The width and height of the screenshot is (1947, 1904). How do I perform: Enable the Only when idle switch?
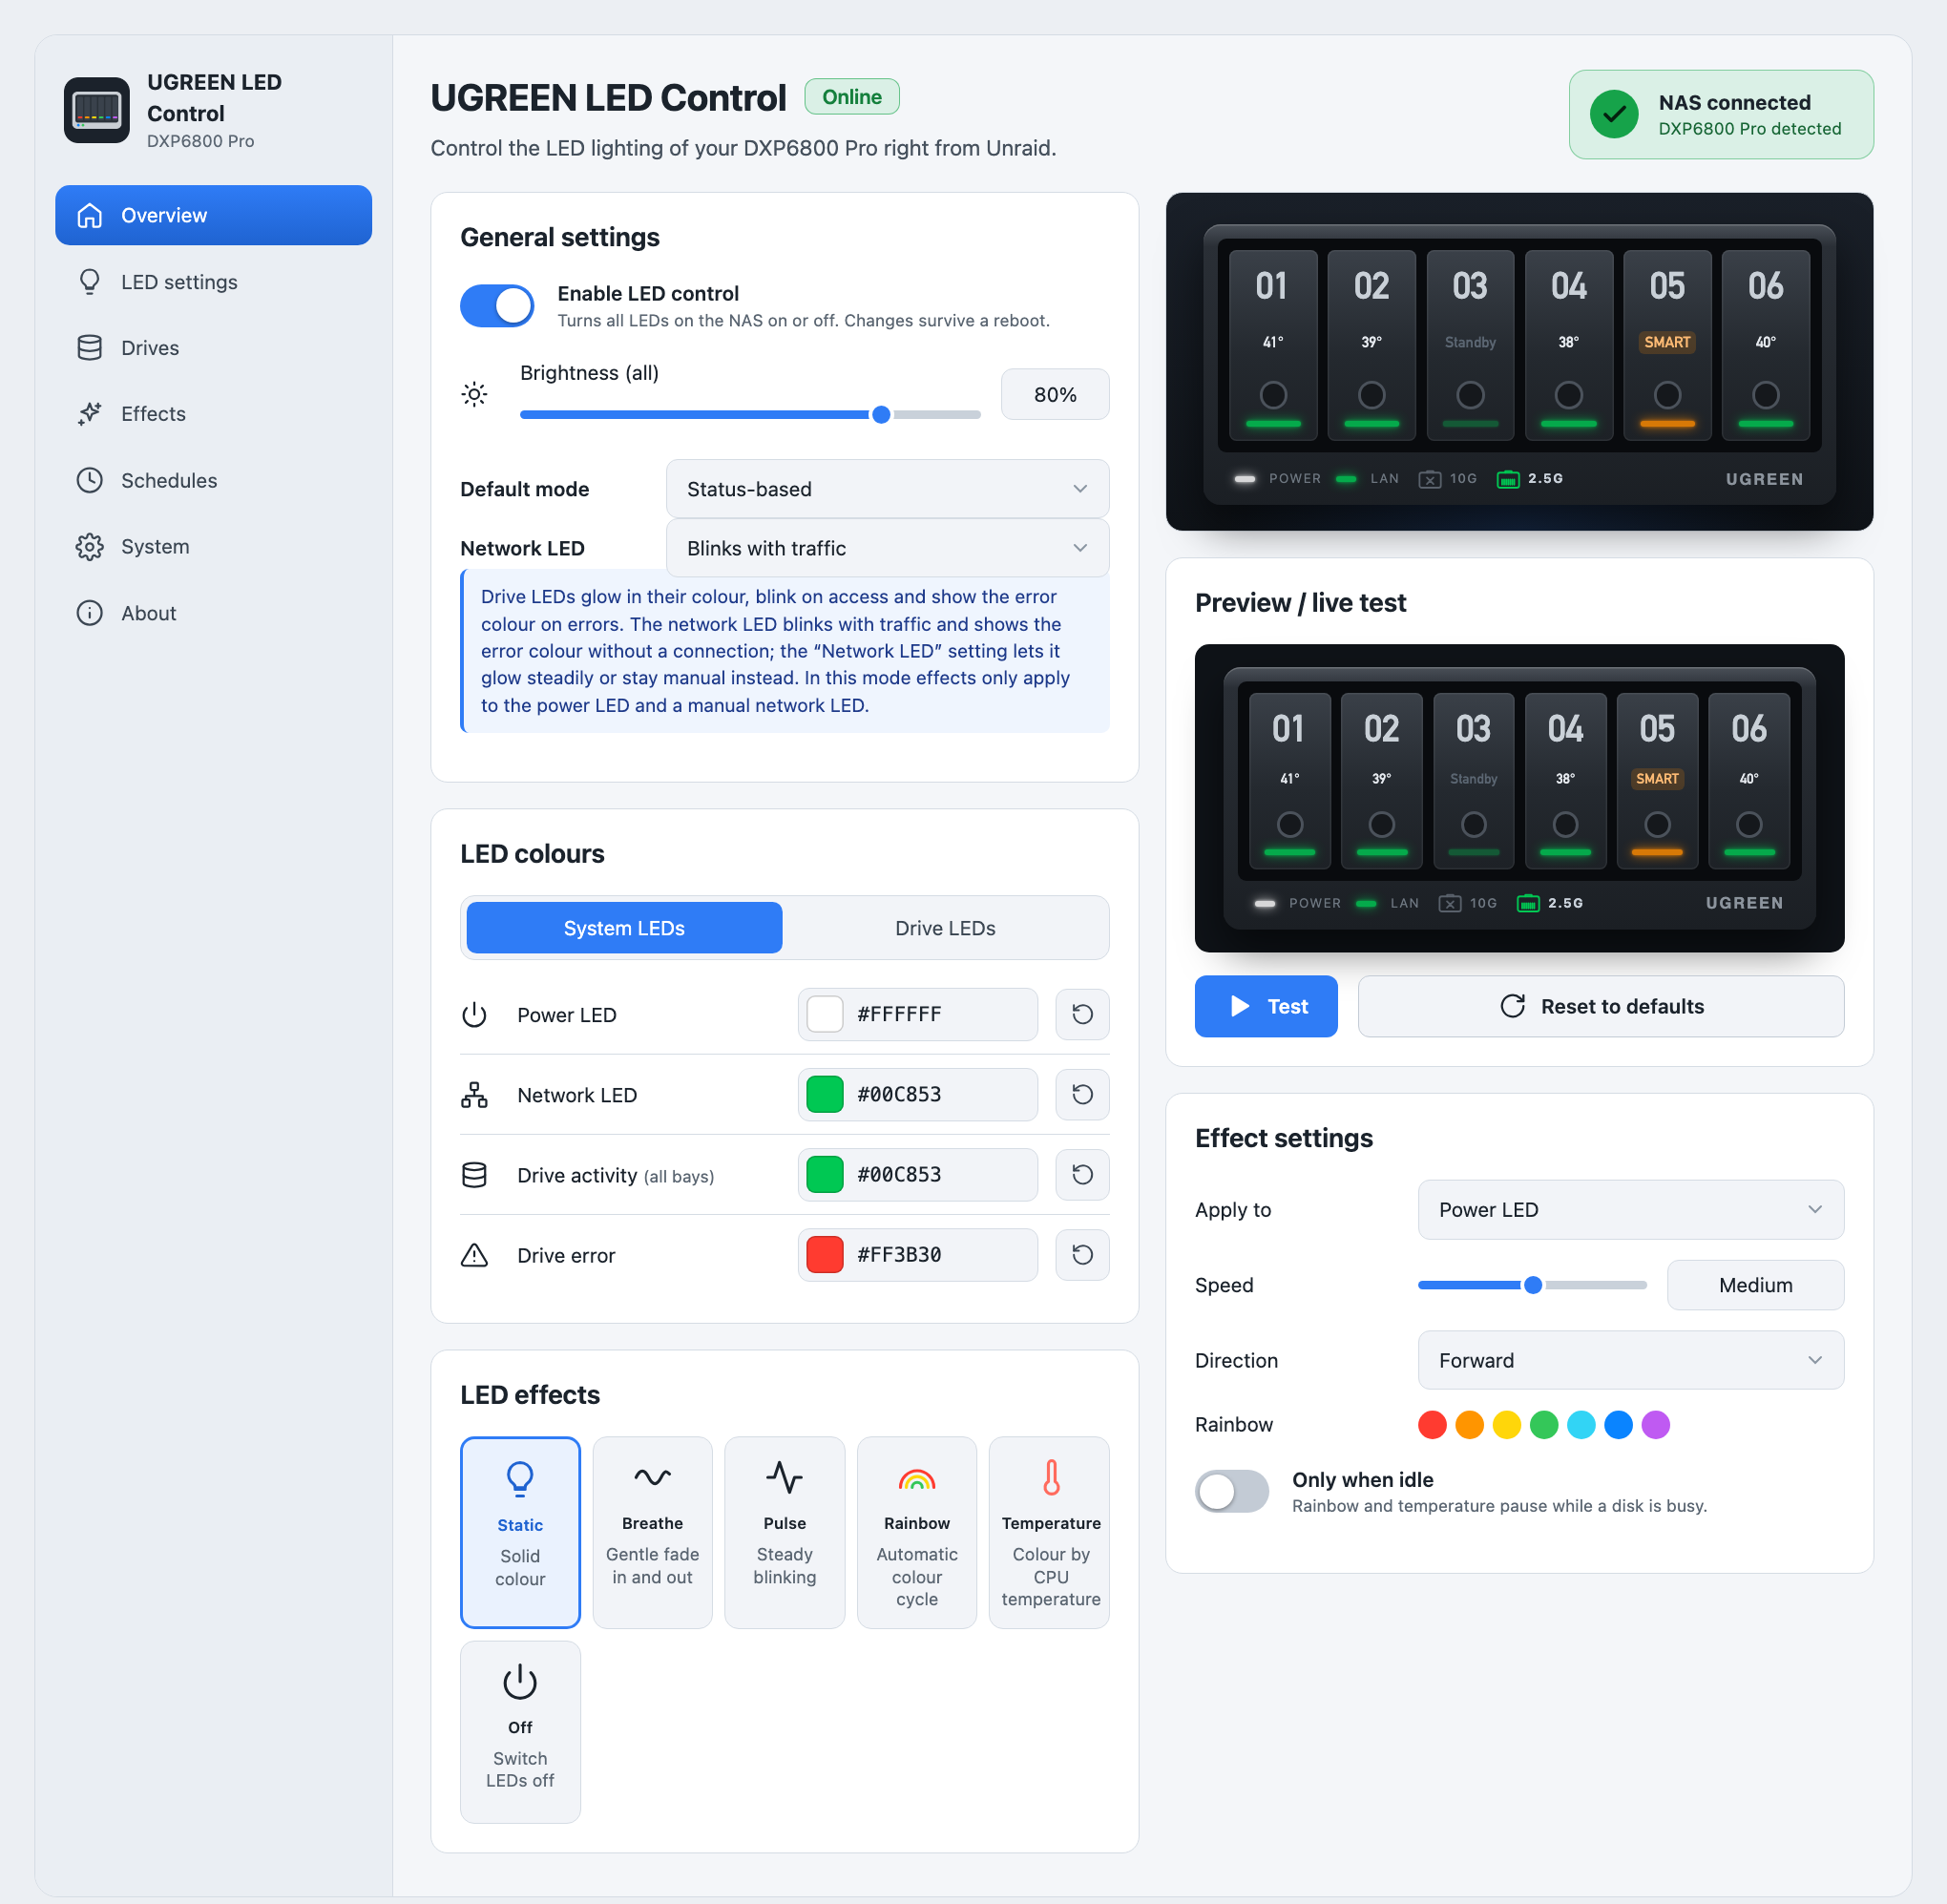(x=1232, y=1491)
